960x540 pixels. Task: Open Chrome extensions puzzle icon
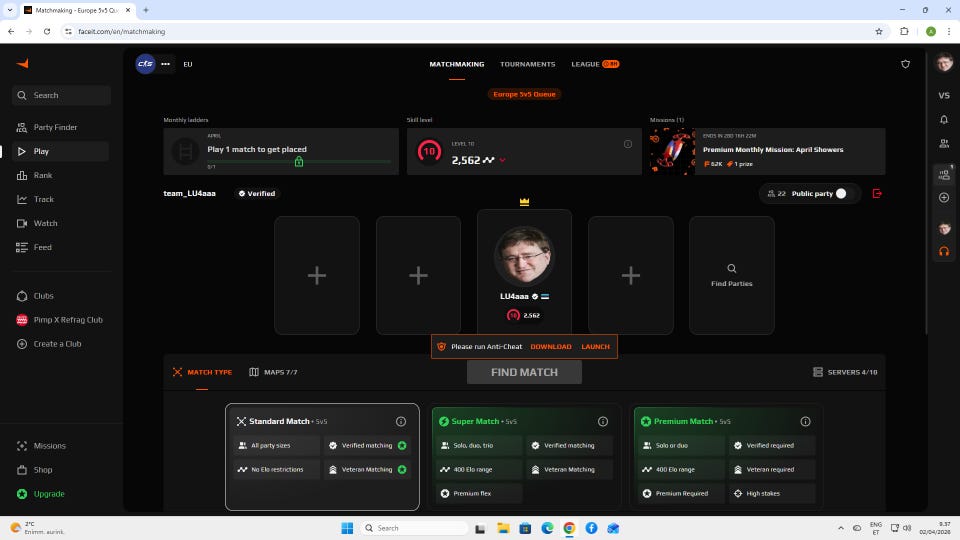904,31
